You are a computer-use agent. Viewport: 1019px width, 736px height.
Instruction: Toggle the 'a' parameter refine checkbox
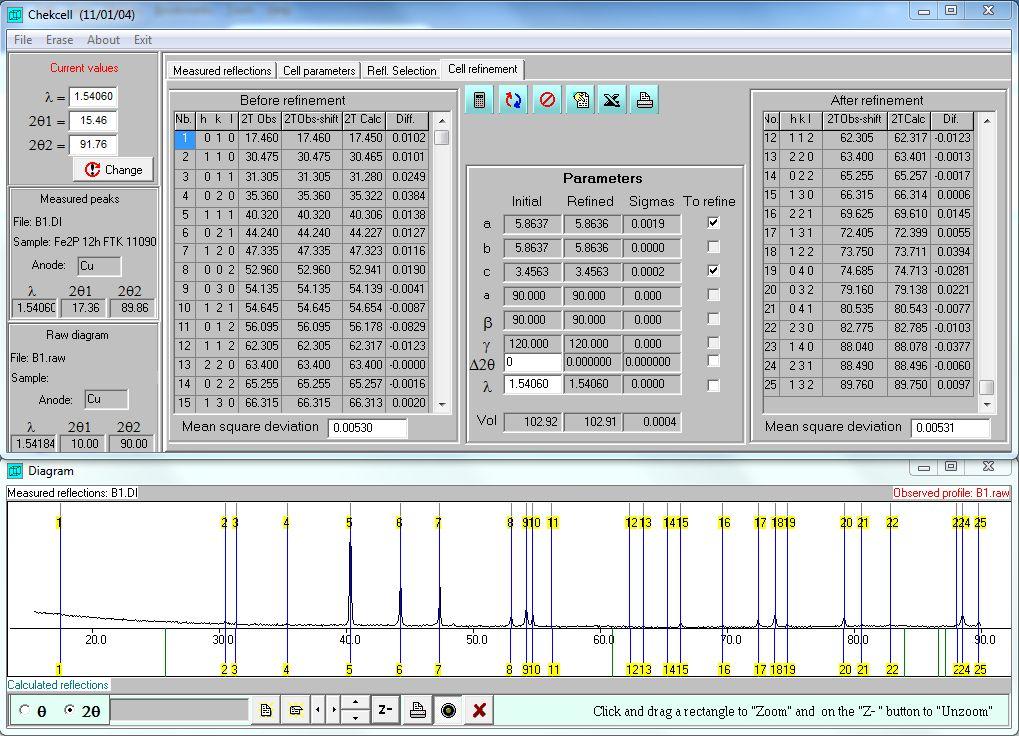pos(713,223)
